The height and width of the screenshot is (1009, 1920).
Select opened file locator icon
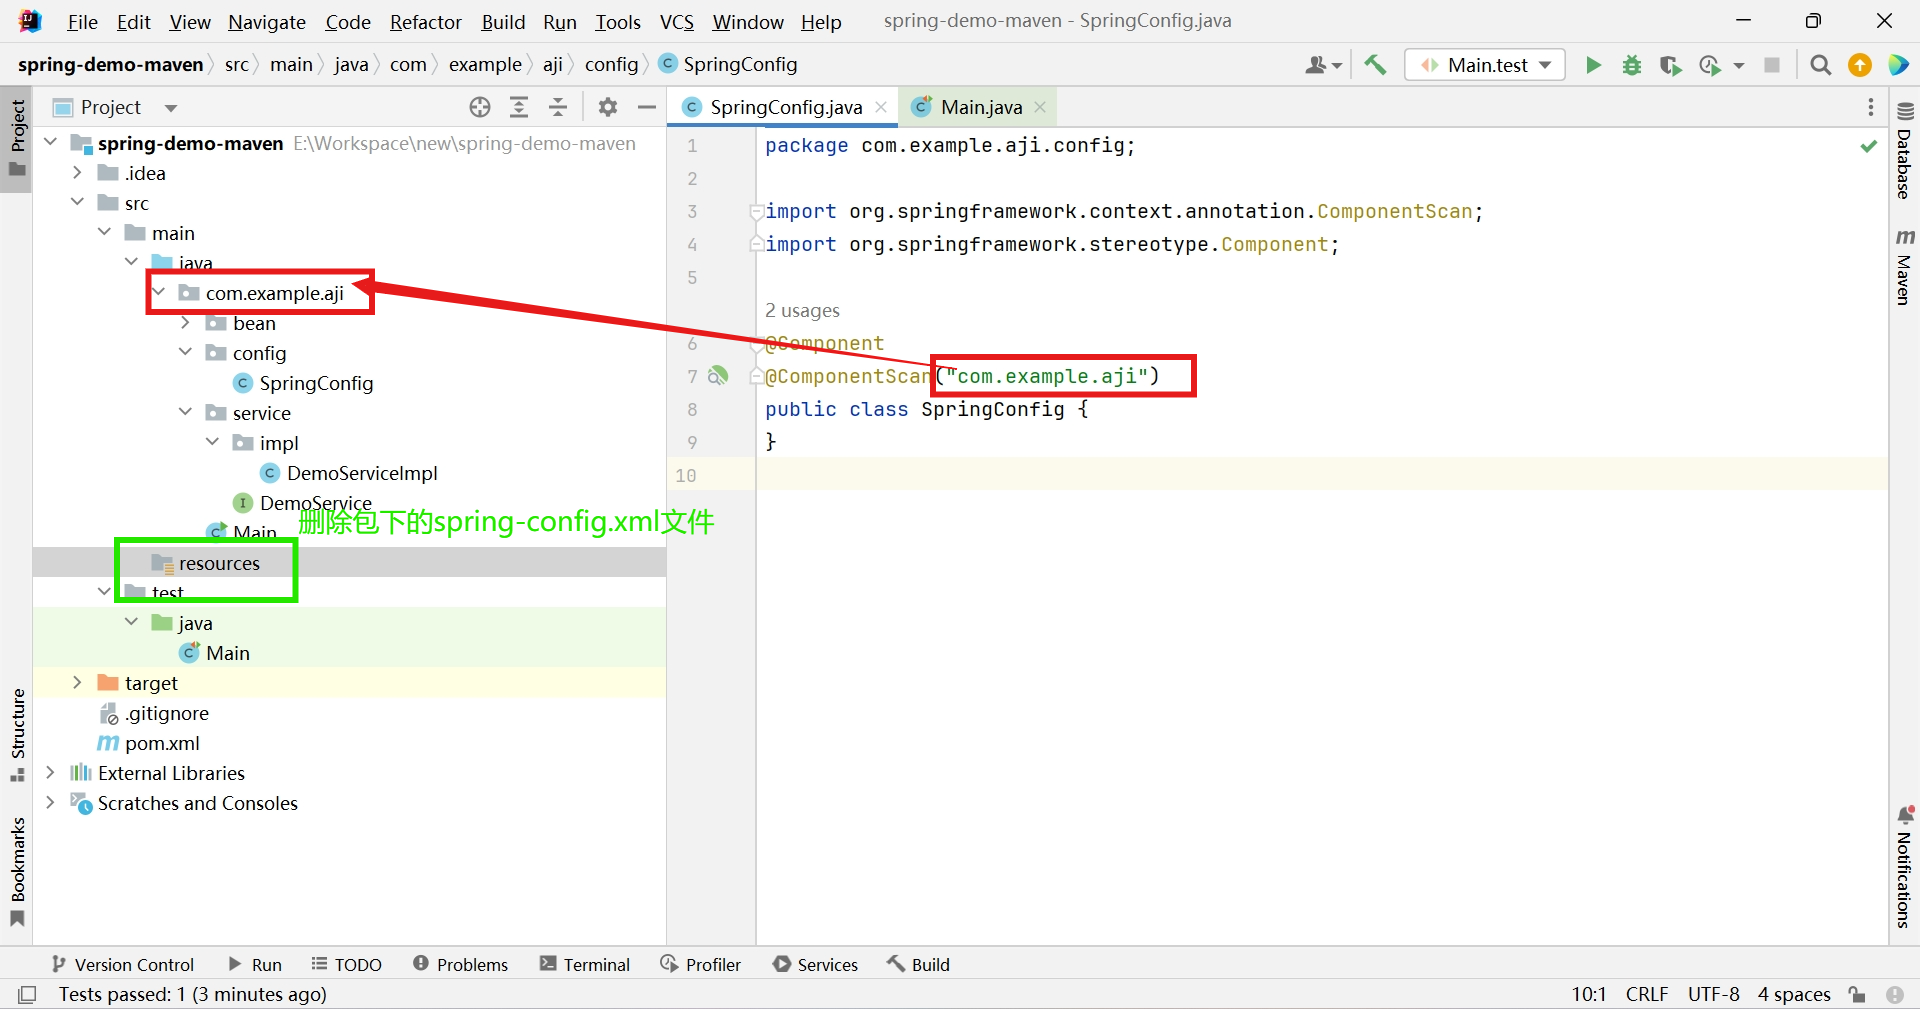[480, 107]
